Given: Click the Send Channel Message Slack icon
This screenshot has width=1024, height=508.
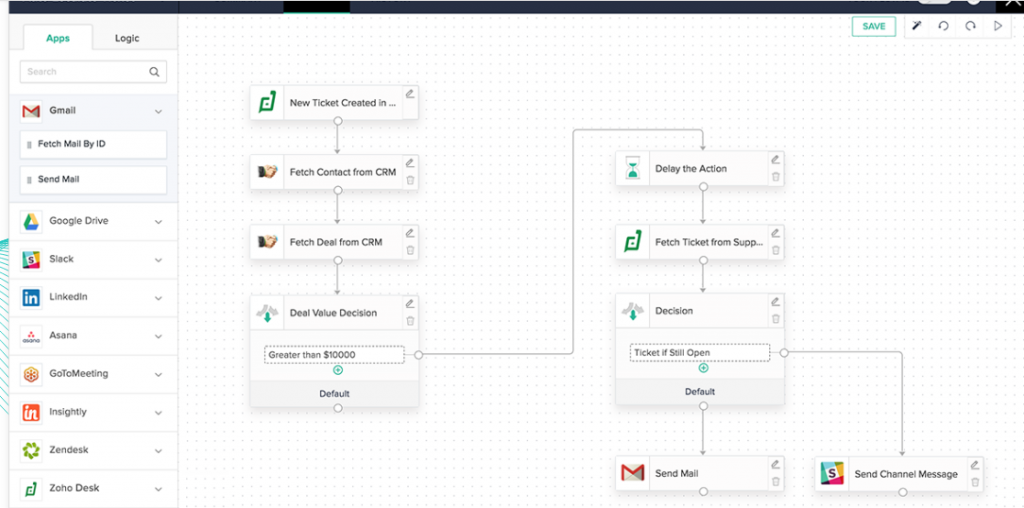Looking at the screenshot, I should [x=832, y=474].
